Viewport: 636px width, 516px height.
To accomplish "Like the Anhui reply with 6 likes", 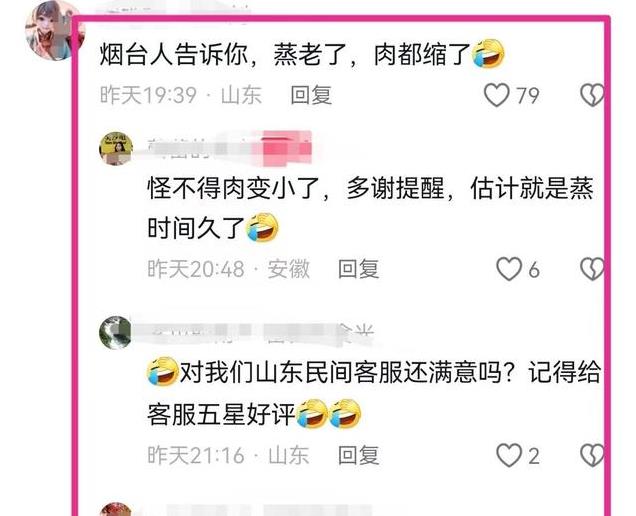I will click(509, 269).
